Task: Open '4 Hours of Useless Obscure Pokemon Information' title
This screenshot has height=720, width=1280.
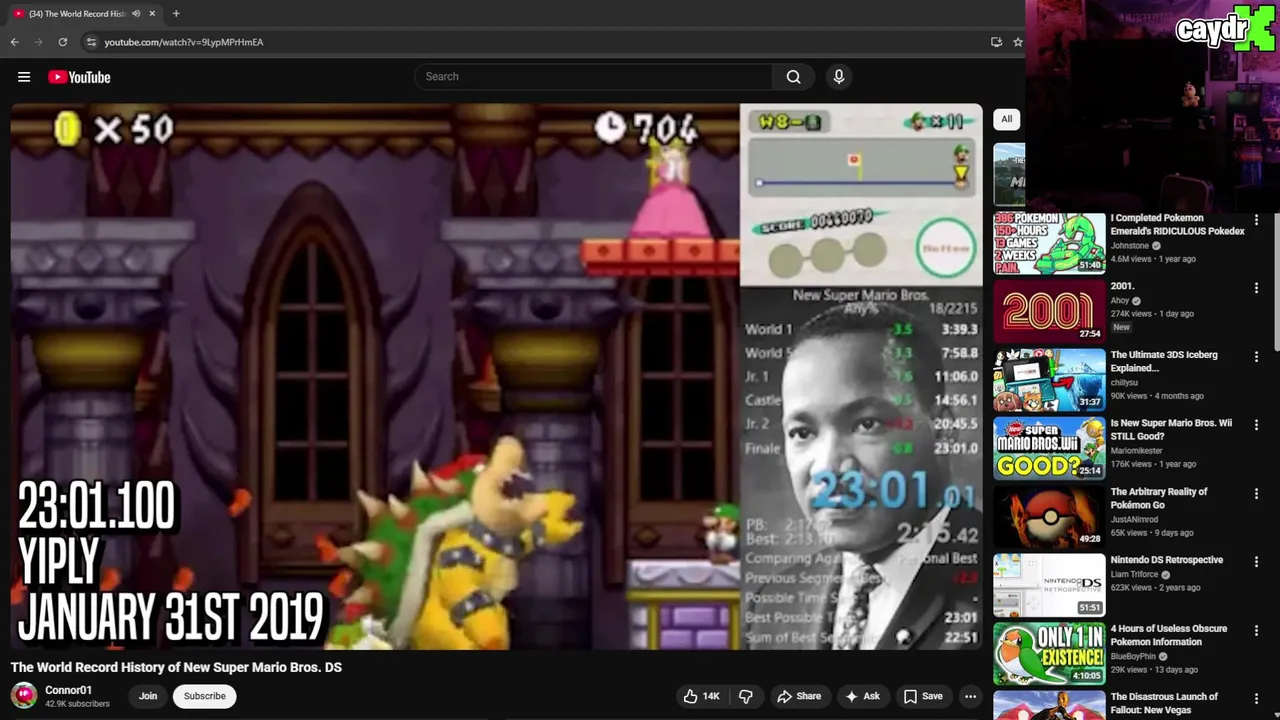Action: tap(1168, 635)
